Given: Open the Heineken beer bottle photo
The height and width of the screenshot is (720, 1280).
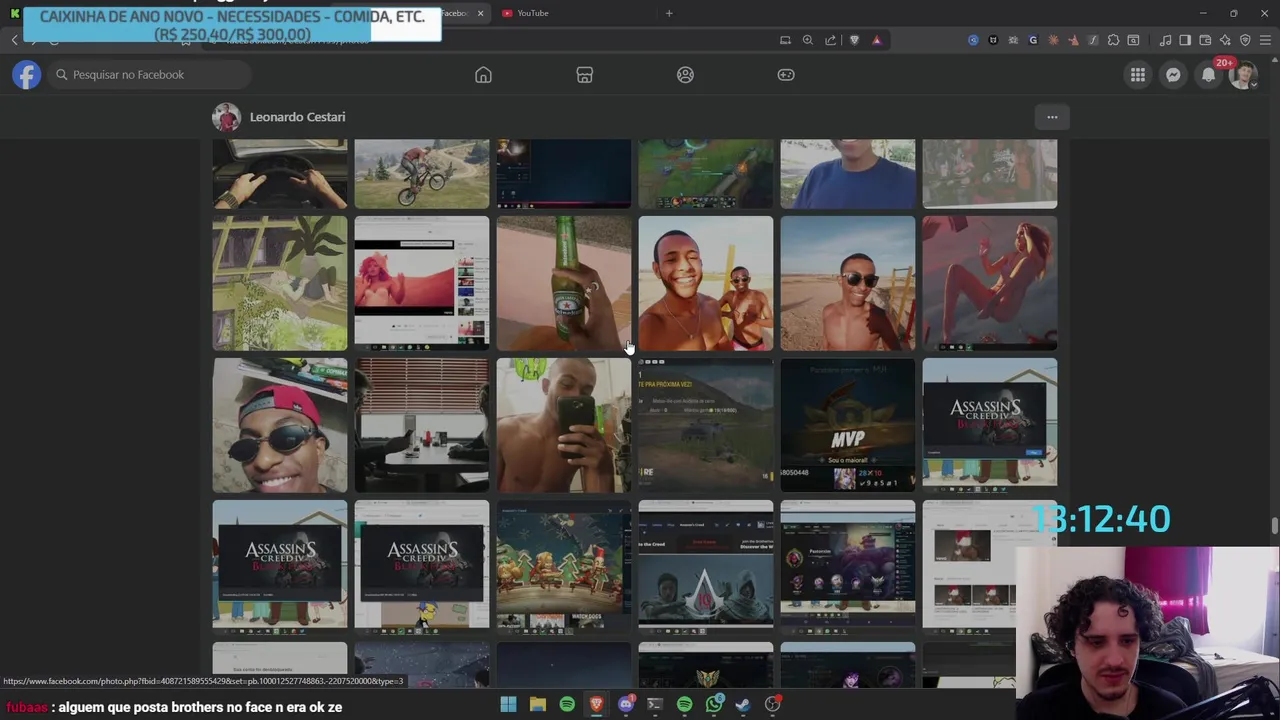Looking at the screenshot, I should (564, 283).
